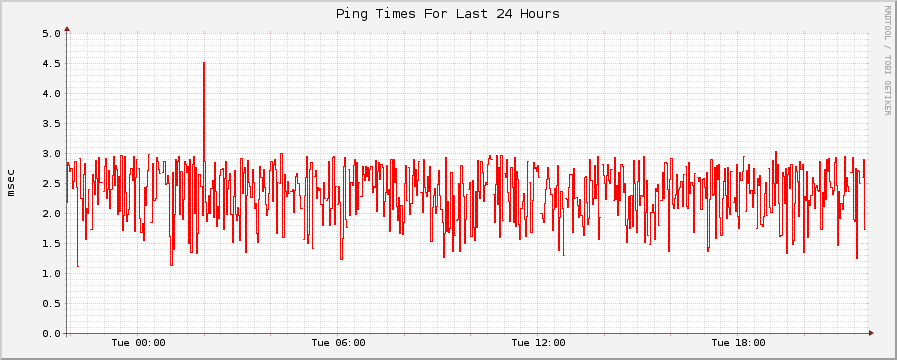The image size is (897, 360).
Task: Click the 2.5 y-axis value
Action: pyautogui.click(x=51, y=183)
